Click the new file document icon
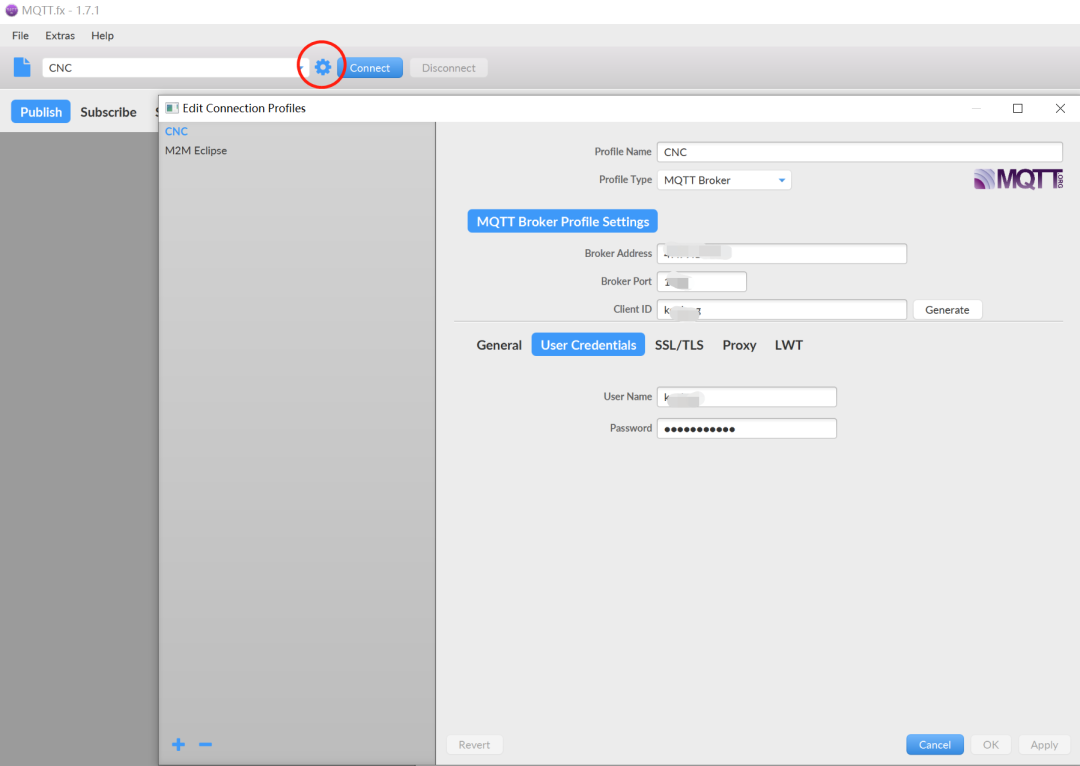This screenshot has height=766, width=1080. [x=22, y=67]
